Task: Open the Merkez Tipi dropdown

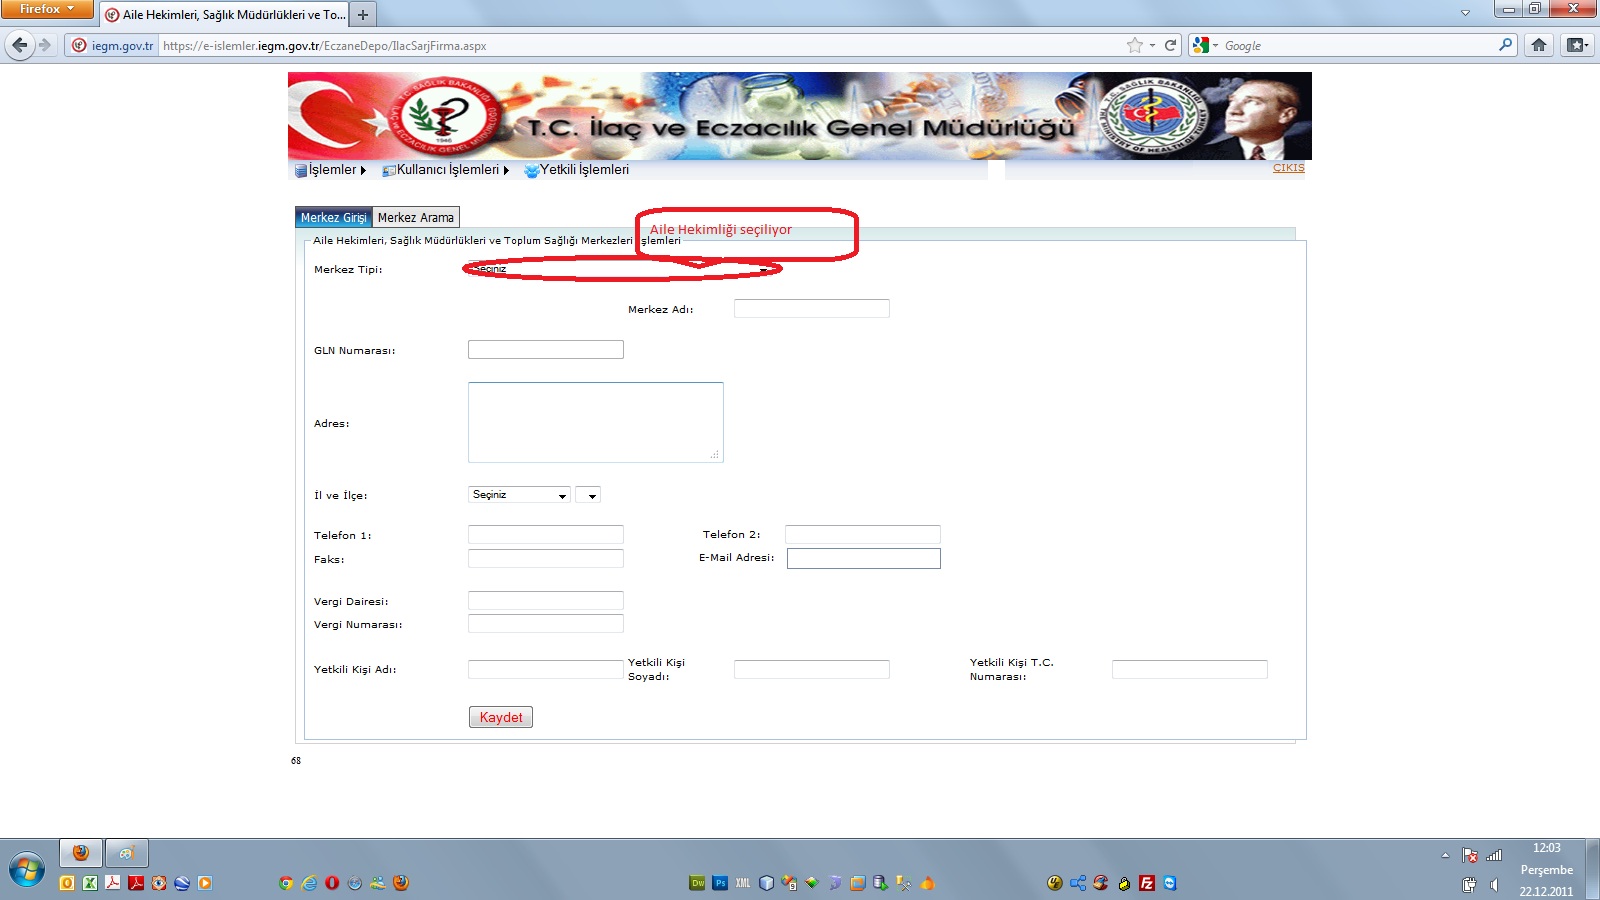Action: (620, 269)
